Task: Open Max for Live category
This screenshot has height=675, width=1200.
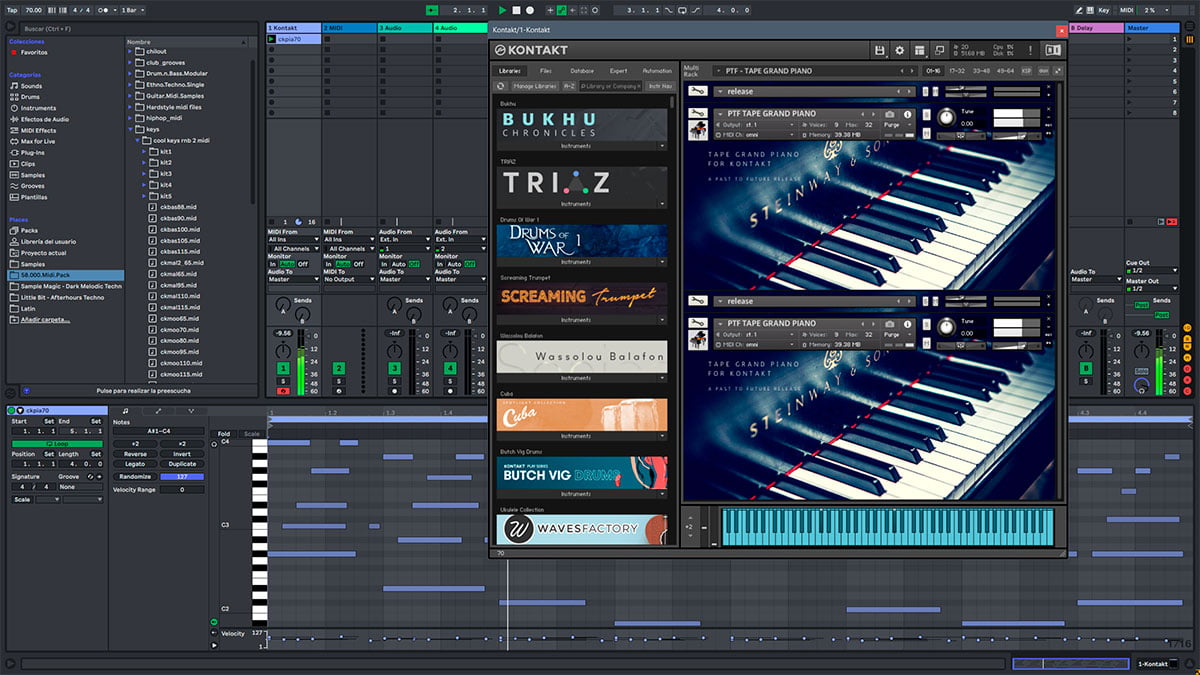Action: (38, 141)
